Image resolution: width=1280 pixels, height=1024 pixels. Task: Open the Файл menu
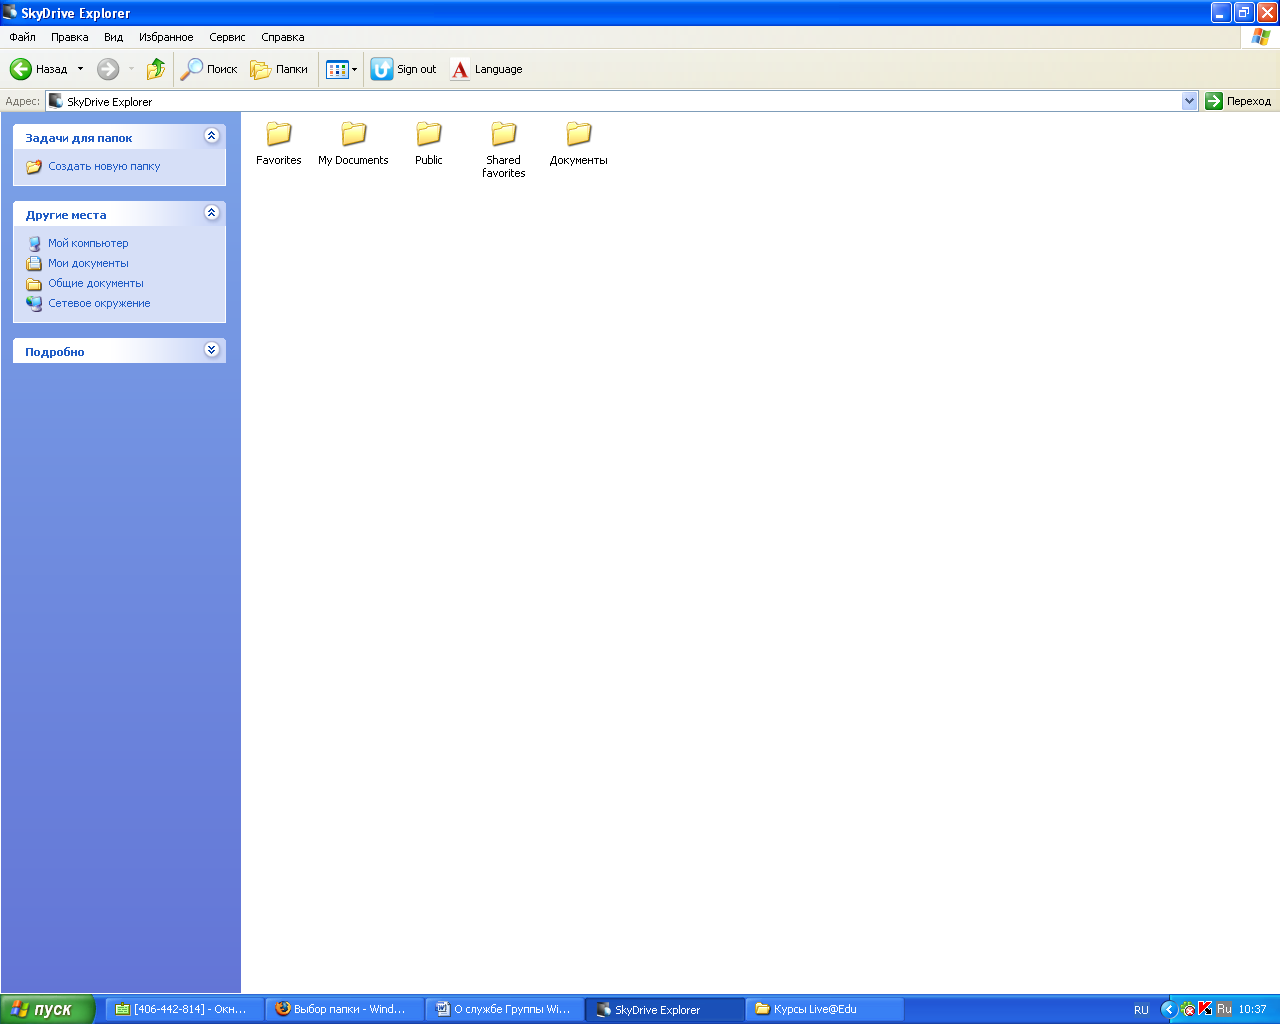click(22, 37)
